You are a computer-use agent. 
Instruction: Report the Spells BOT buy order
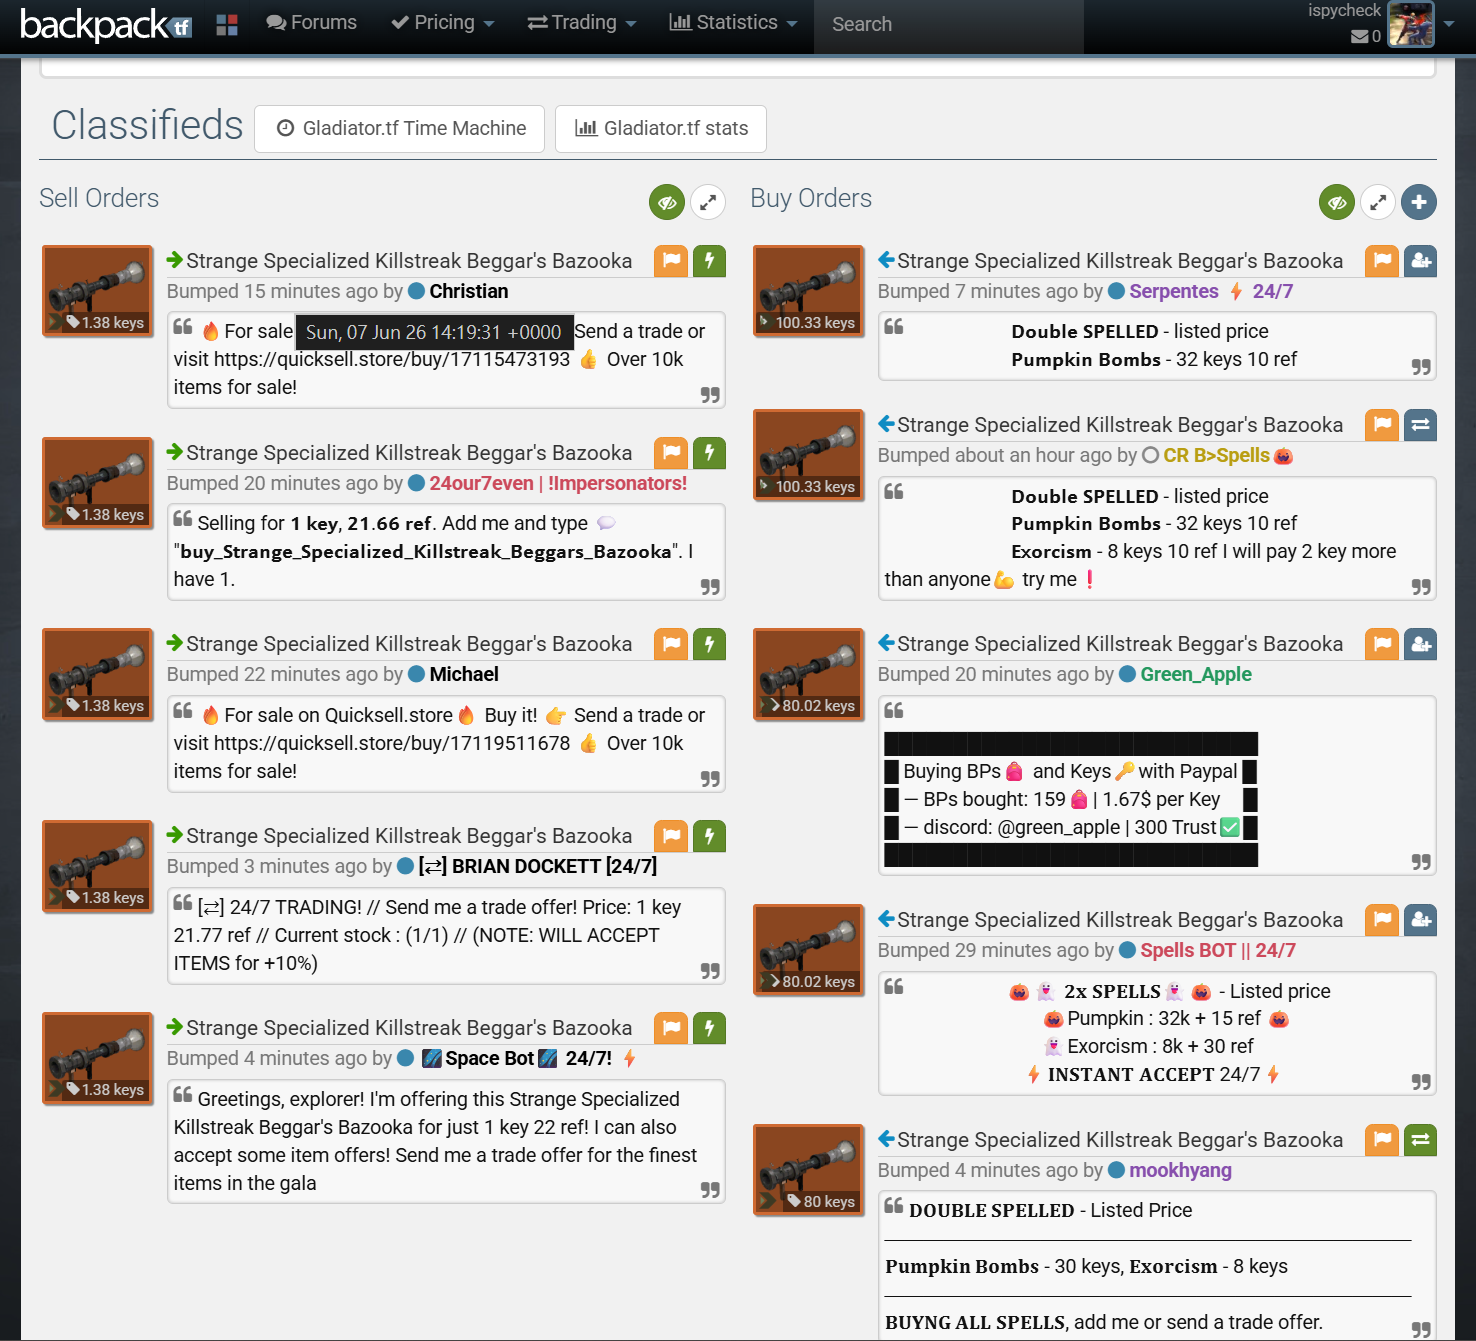1382,920
